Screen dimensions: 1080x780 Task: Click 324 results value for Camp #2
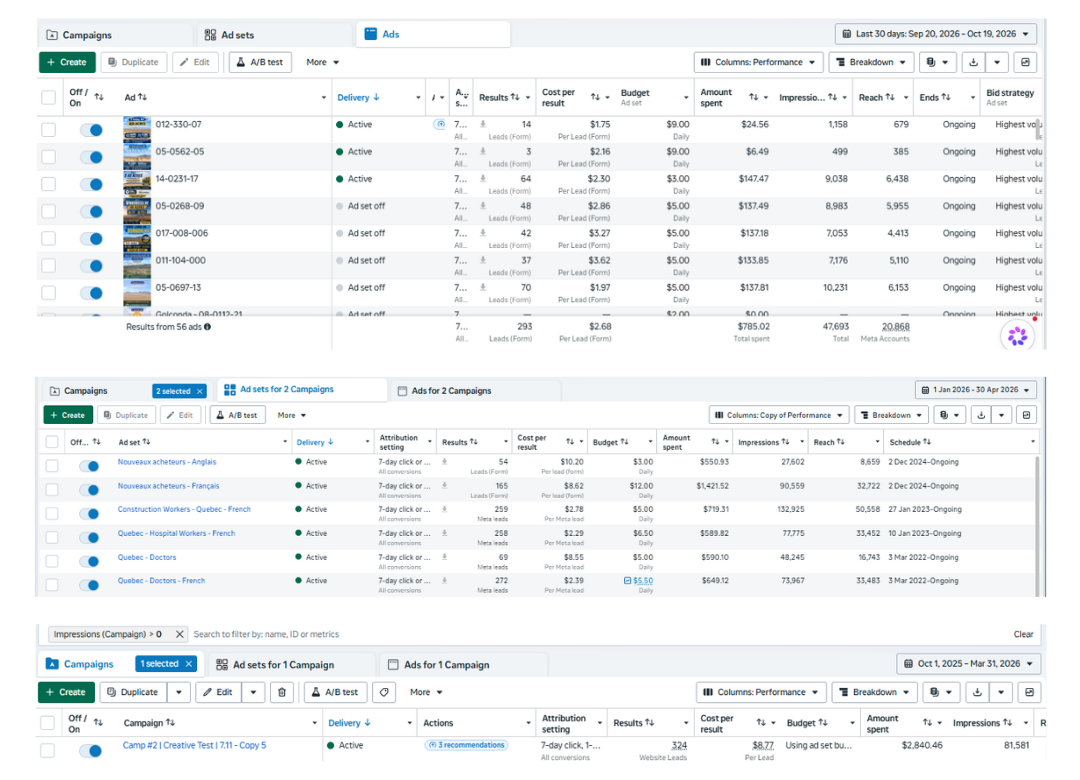[x=679, y=745]
